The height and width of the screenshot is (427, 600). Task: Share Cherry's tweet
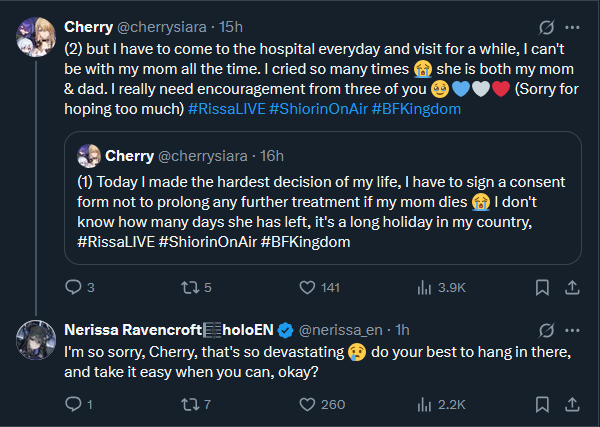coord(571,287)
